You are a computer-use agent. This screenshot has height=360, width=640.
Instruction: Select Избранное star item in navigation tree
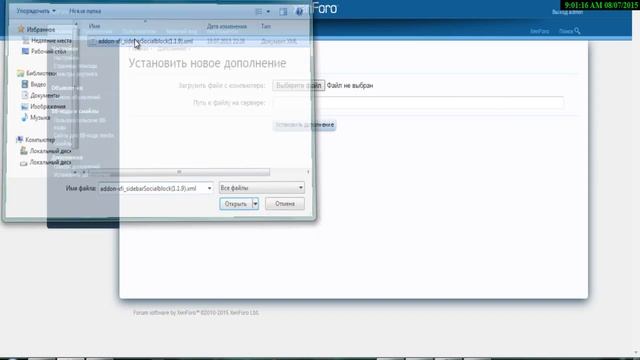pos(36,29)
